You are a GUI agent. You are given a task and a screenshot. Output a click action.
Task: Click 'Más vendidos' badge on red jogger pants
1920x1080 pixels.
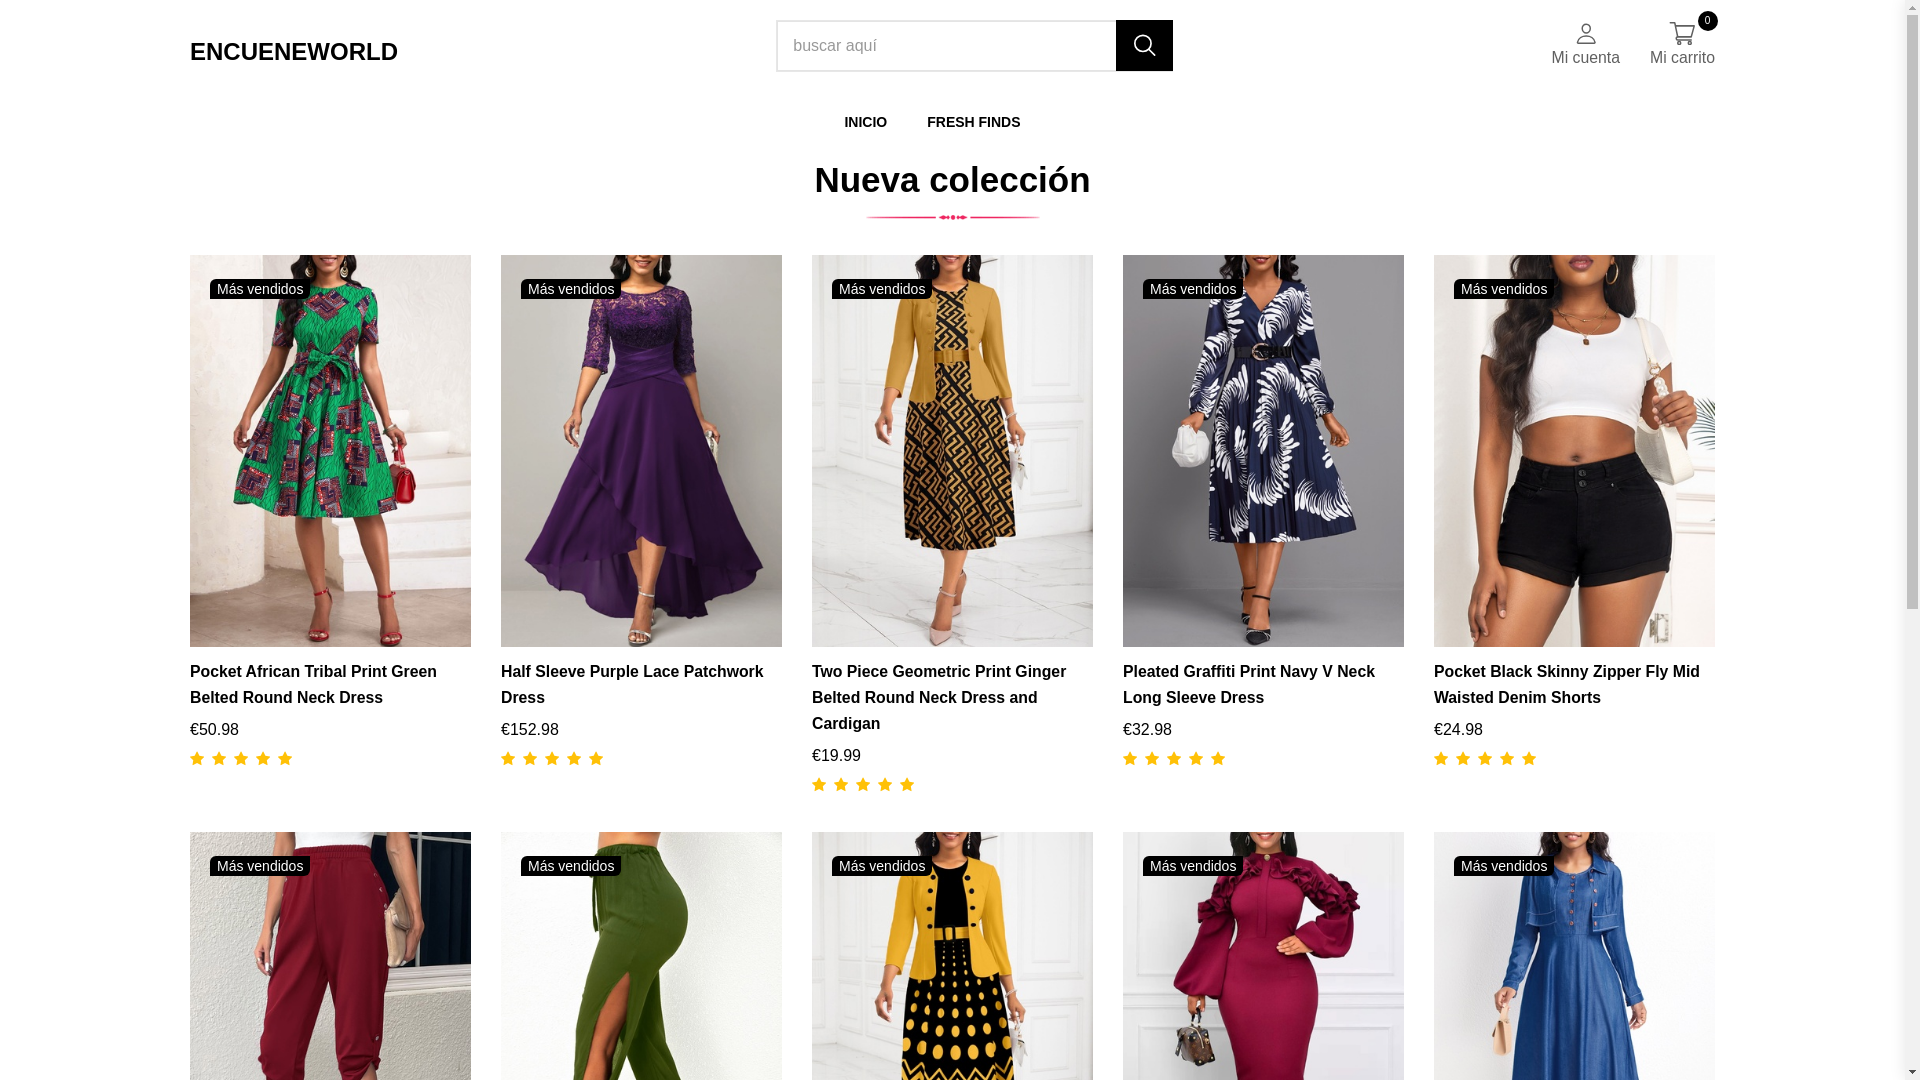(260, 866)
